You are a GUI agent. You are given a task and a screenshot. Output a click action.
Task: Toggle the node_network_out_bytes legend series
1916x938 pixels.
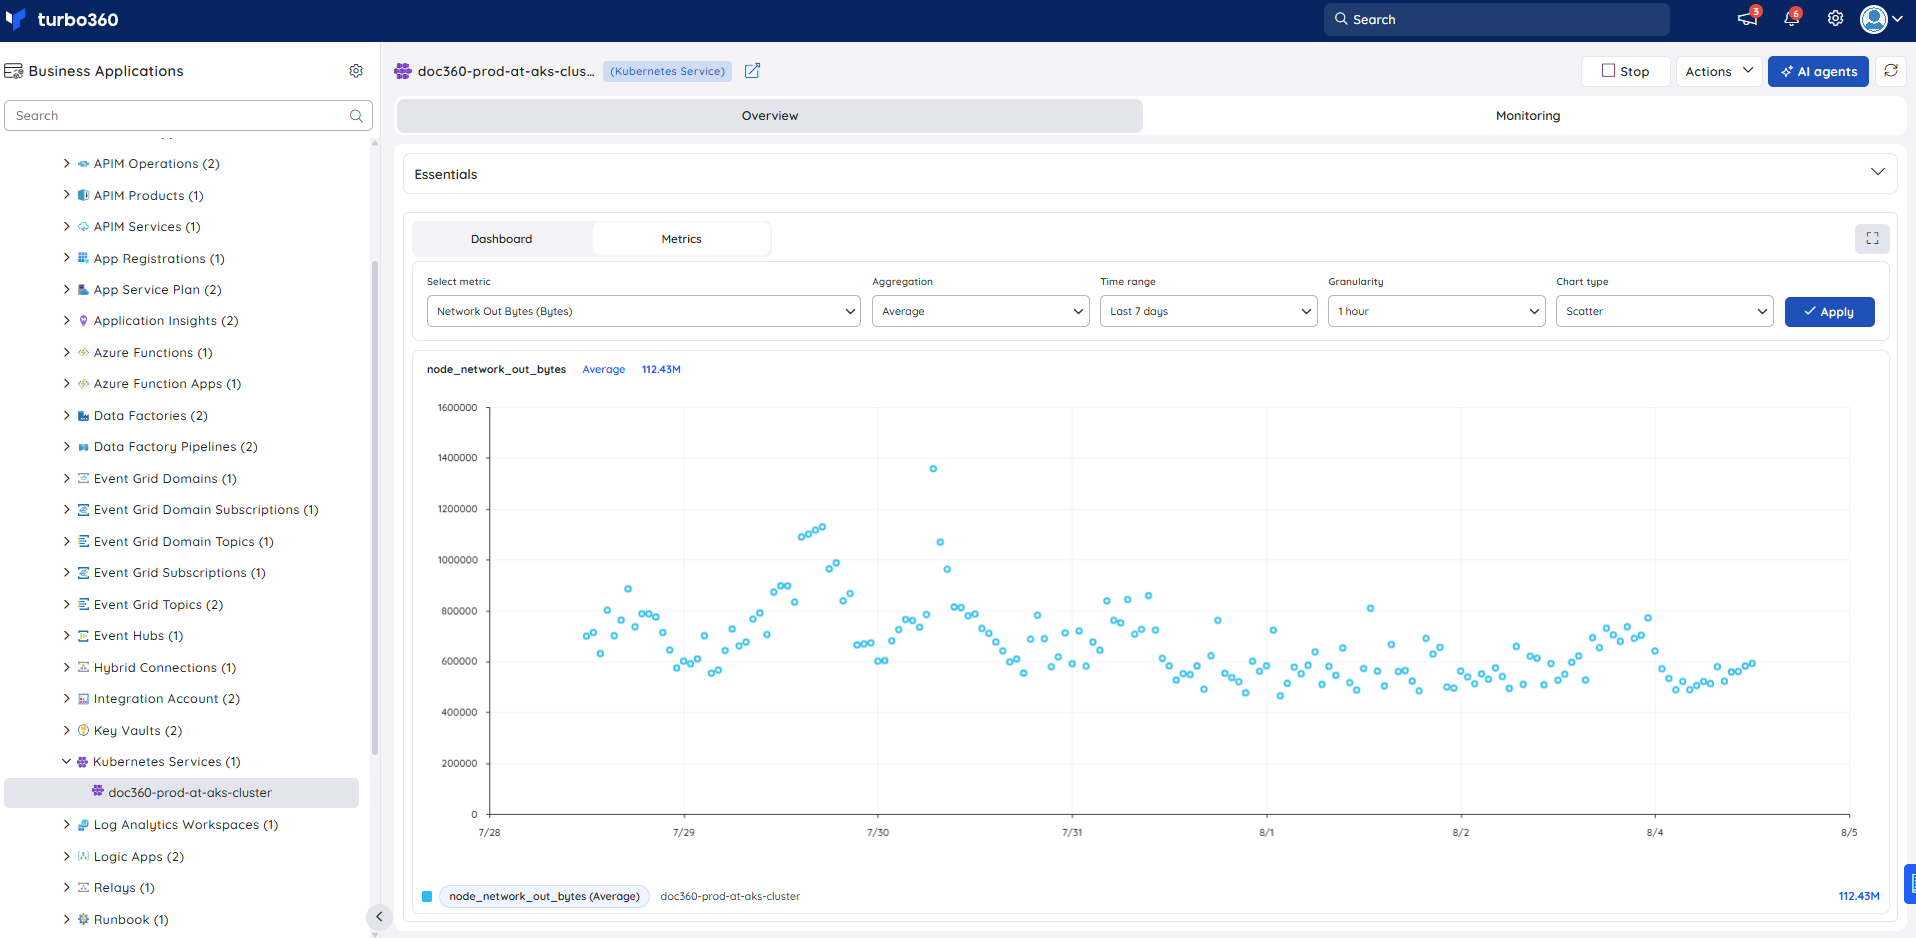click(x=544, y=896)
